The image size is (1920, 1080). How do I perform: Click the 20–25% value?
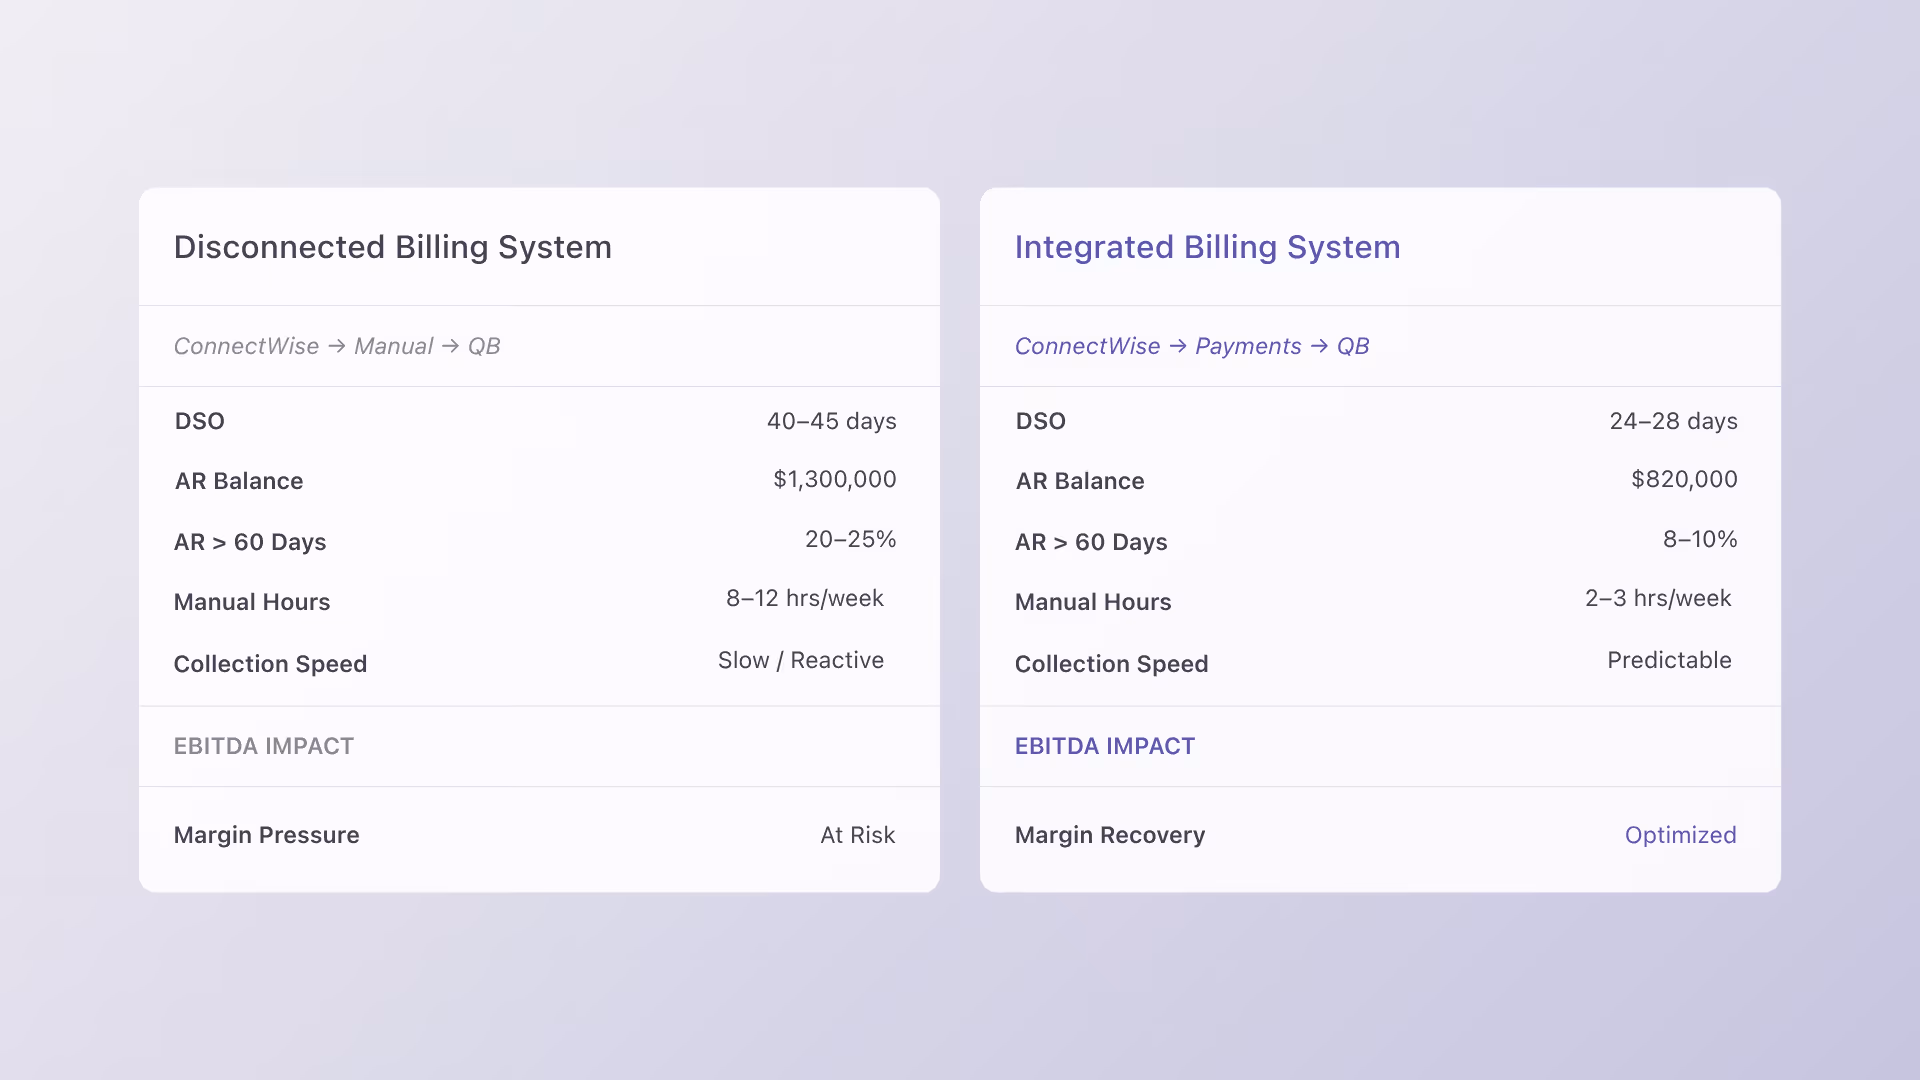click(x=851, y=539)
